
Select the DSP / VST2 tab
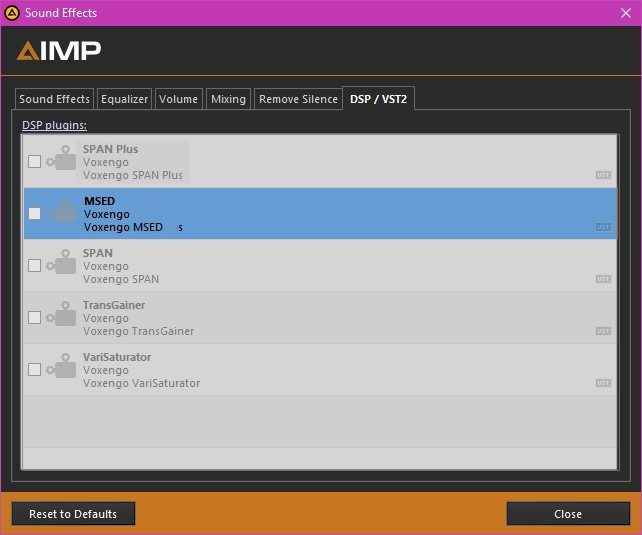(378, 99)
